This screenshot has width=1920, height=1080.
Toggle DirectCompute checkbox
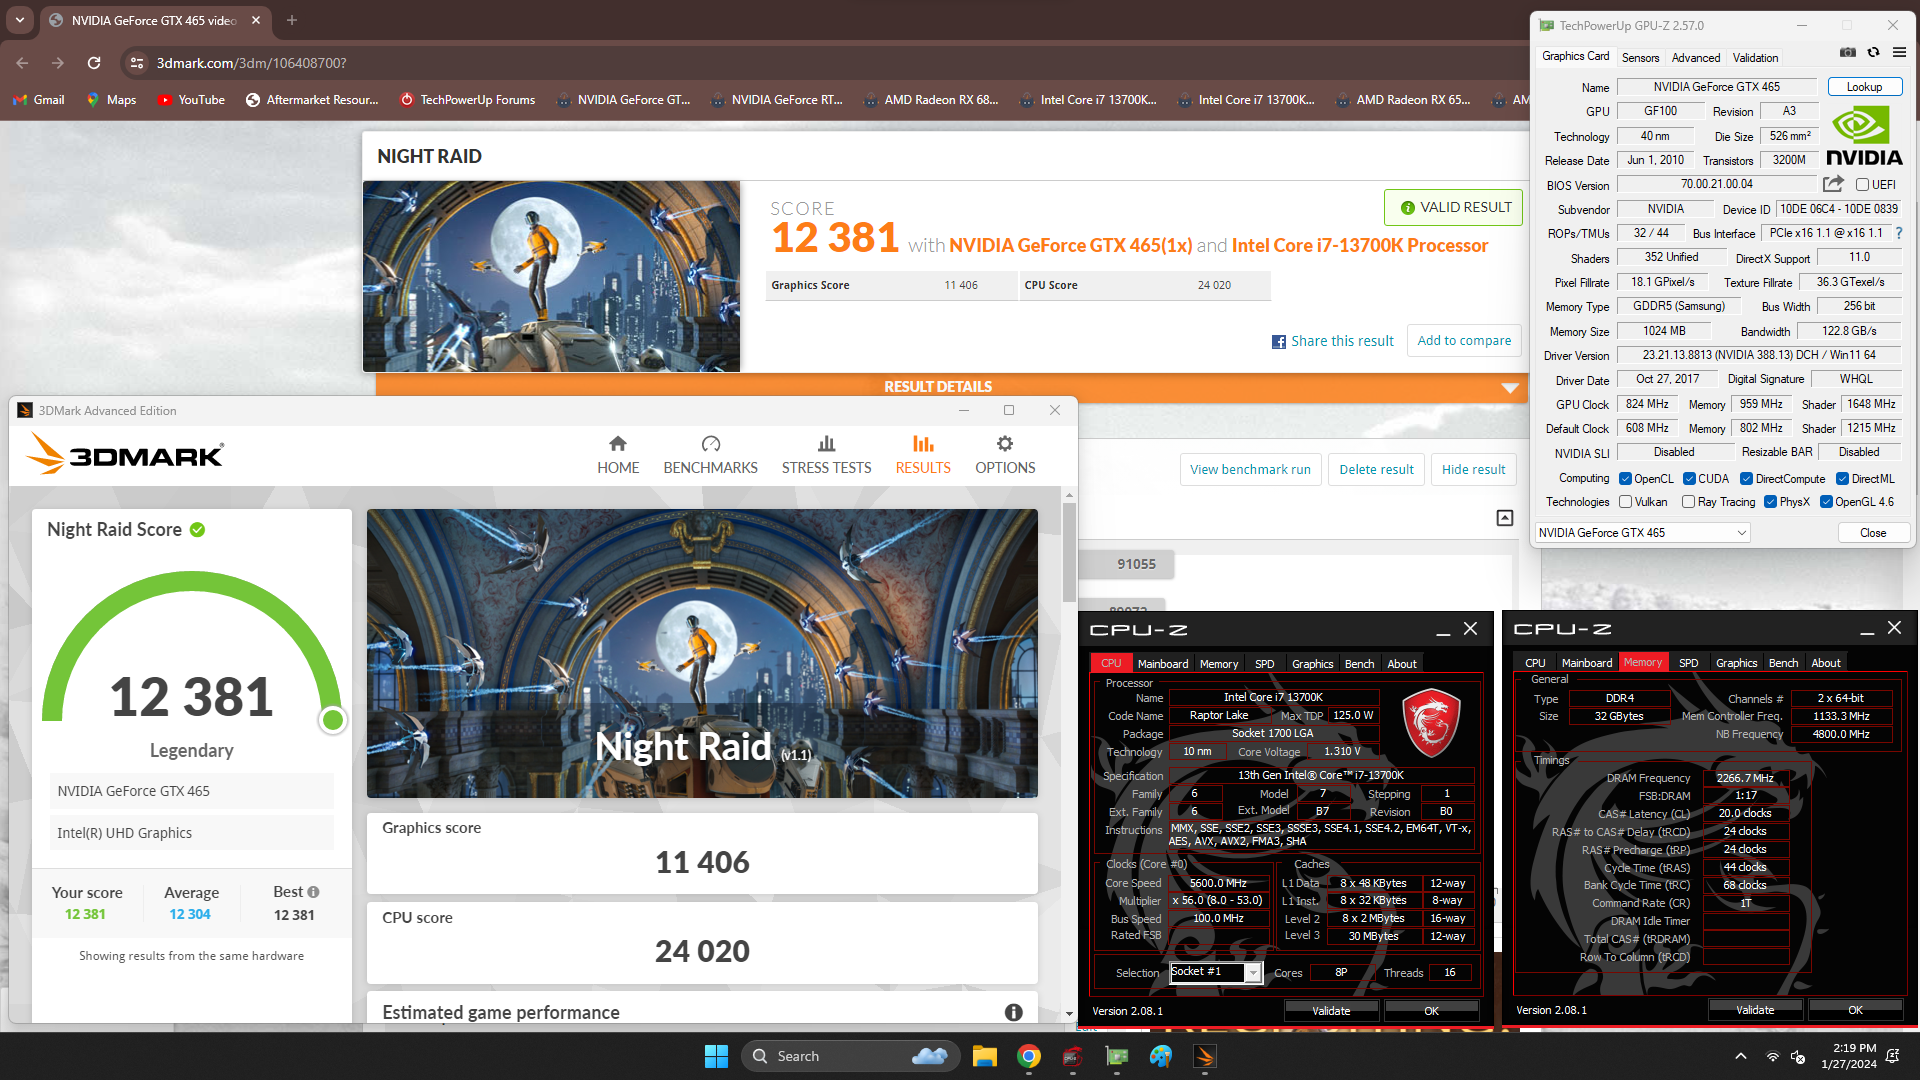pyautogui.click(x=1746, y=479)
